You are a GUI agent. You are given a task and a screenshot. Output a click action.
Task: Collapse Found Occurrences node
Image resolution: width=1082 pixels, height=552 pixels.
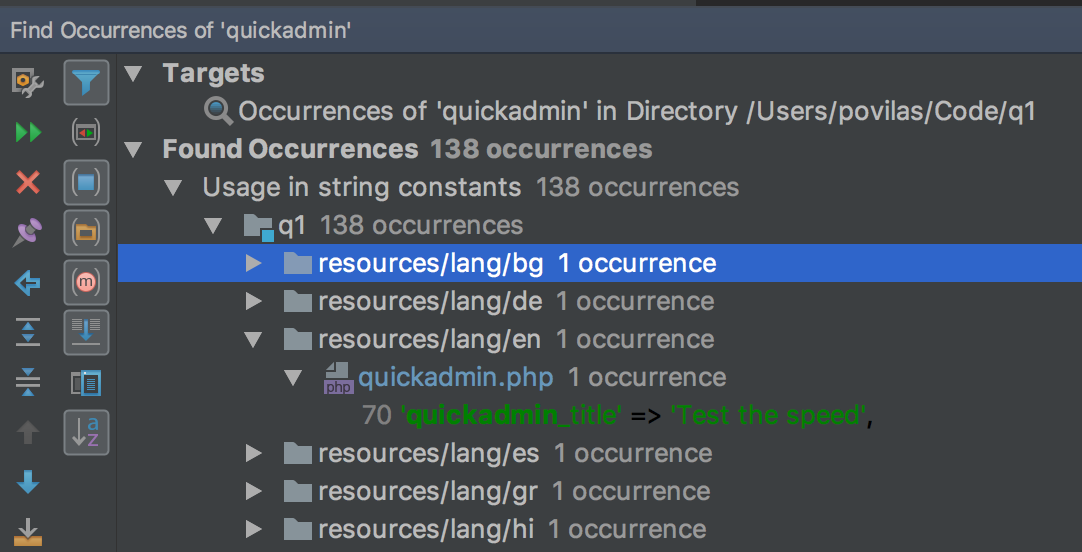click(133, 149)
